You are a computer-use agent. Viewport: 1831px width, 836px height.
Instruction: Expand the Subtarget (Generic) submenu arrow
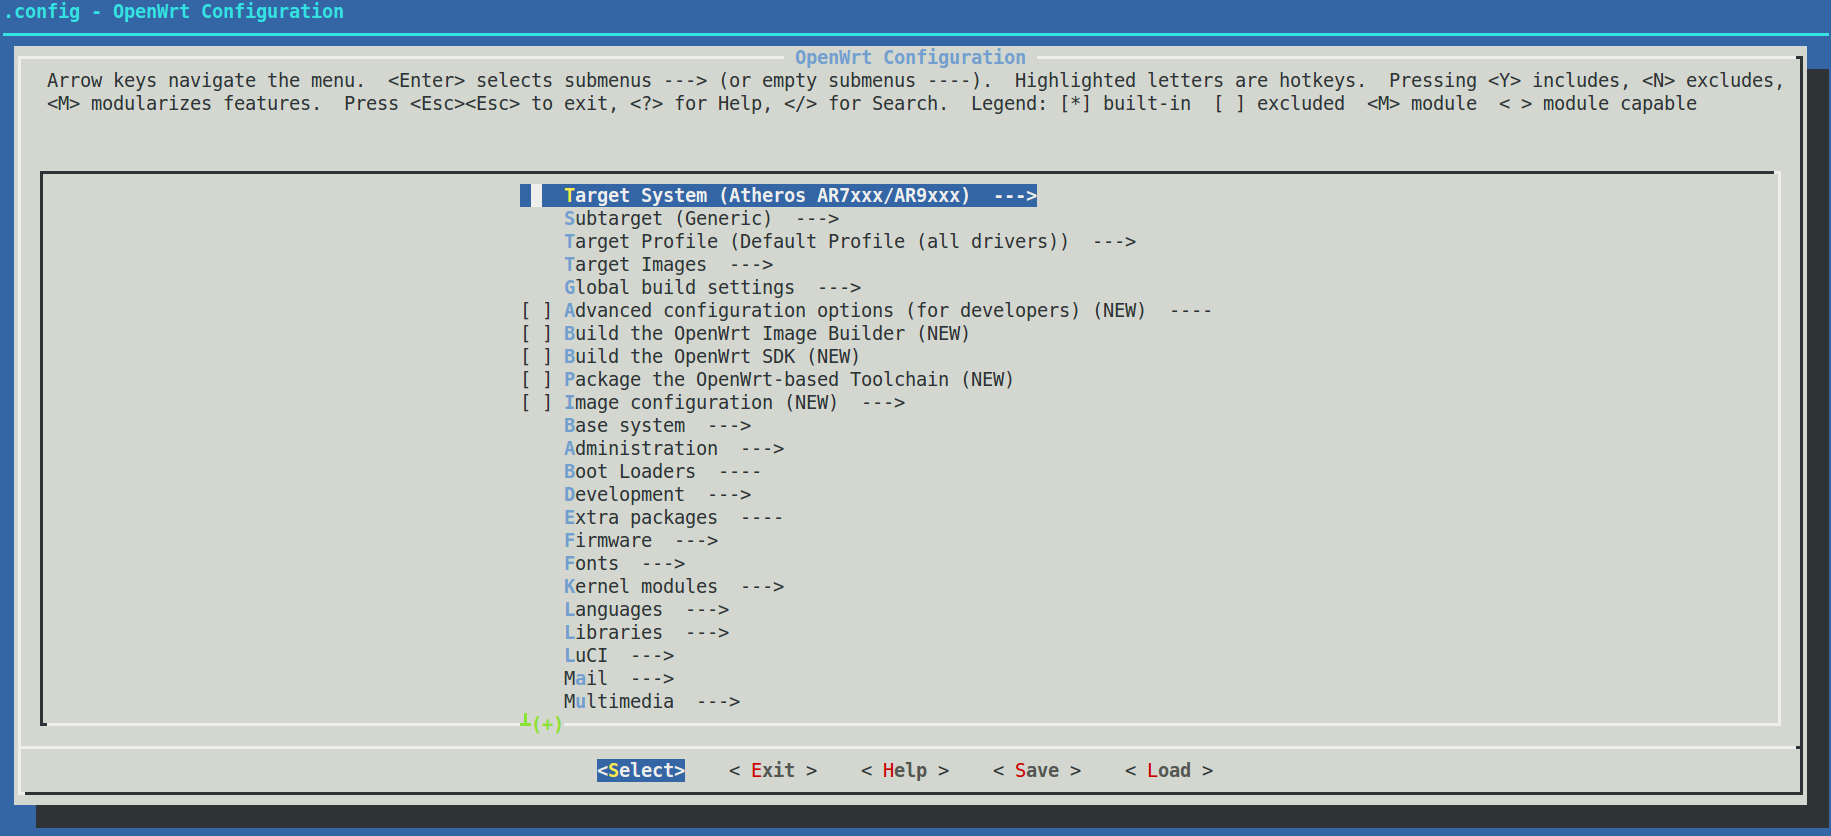click(x=817, y=219)
